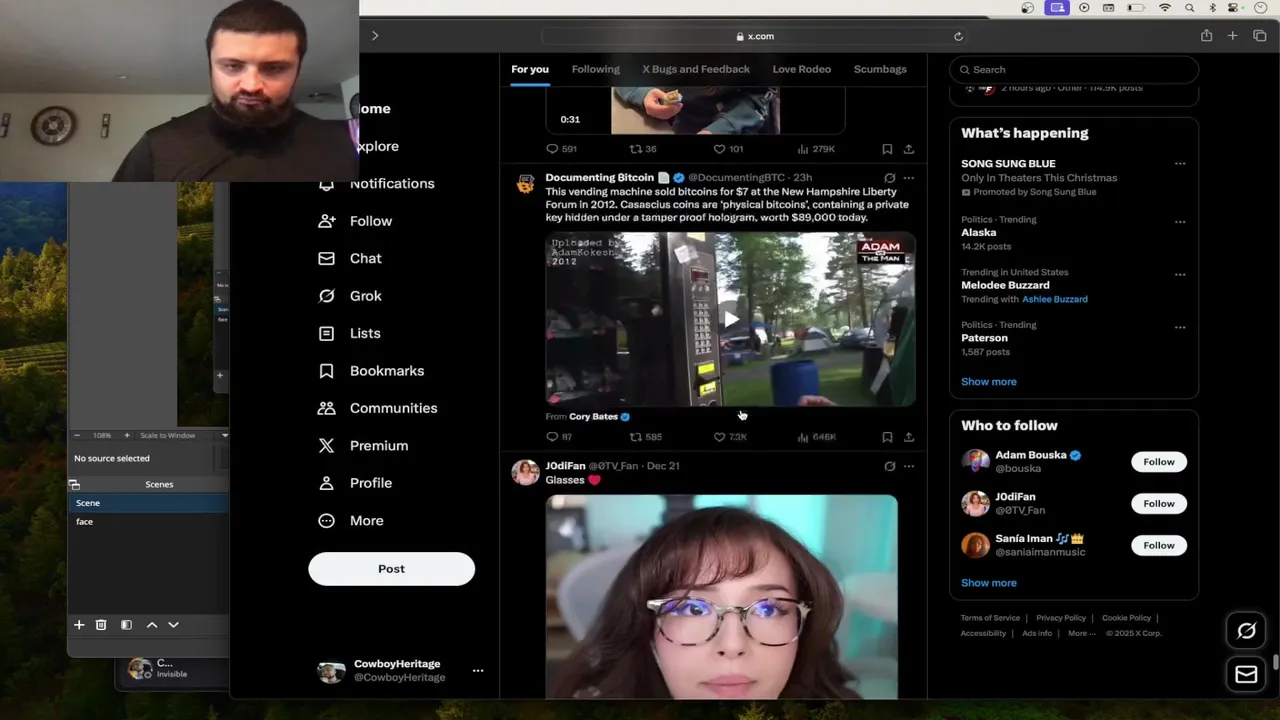Open options for Alaska trend
The height and width of the screenshot is (720, 1280).
point(1180,222)
